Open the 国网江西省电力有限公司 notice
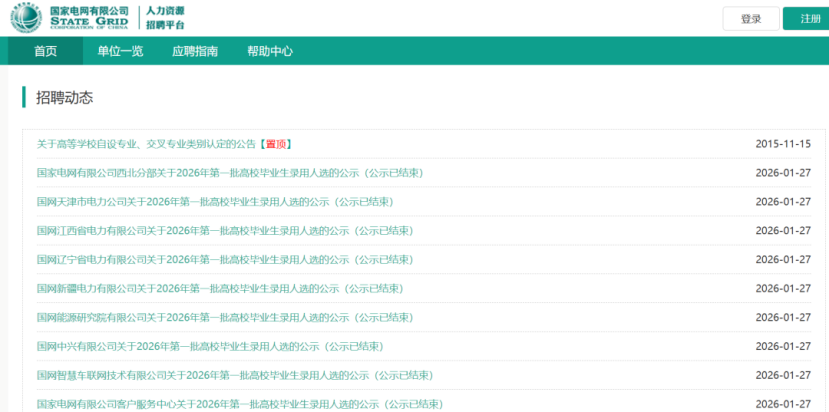Screen dimensions: 829x412 point(225,231)
